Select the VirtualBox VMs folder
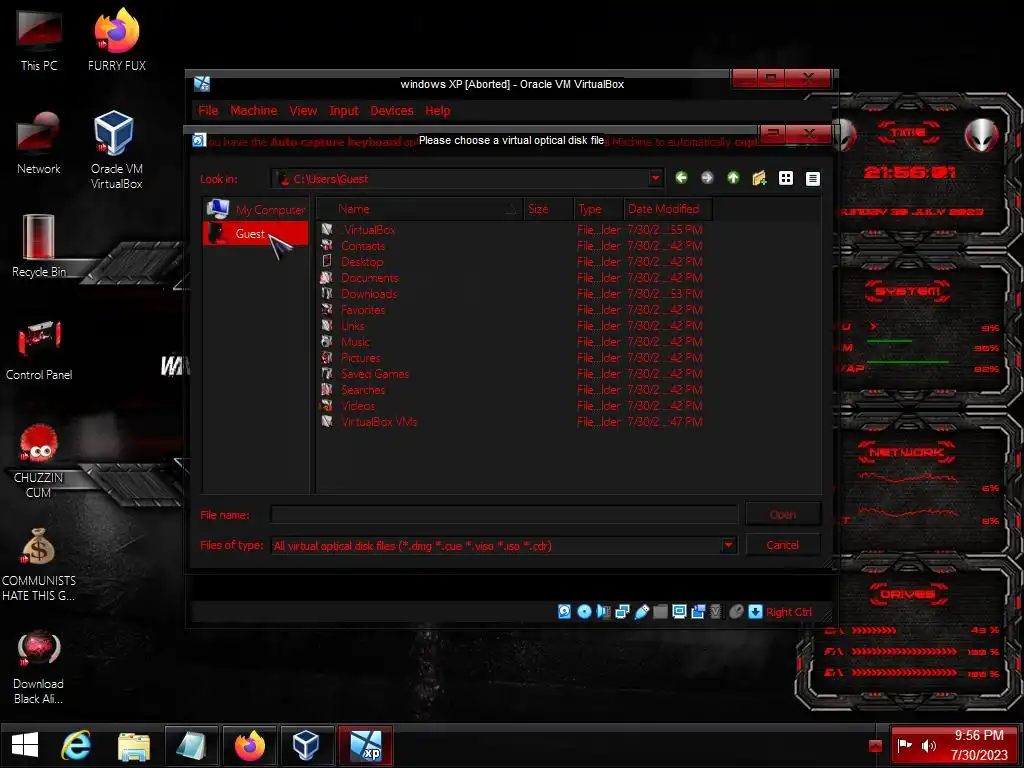Screen dimensions: 1024x768 [x=379, y=422]
